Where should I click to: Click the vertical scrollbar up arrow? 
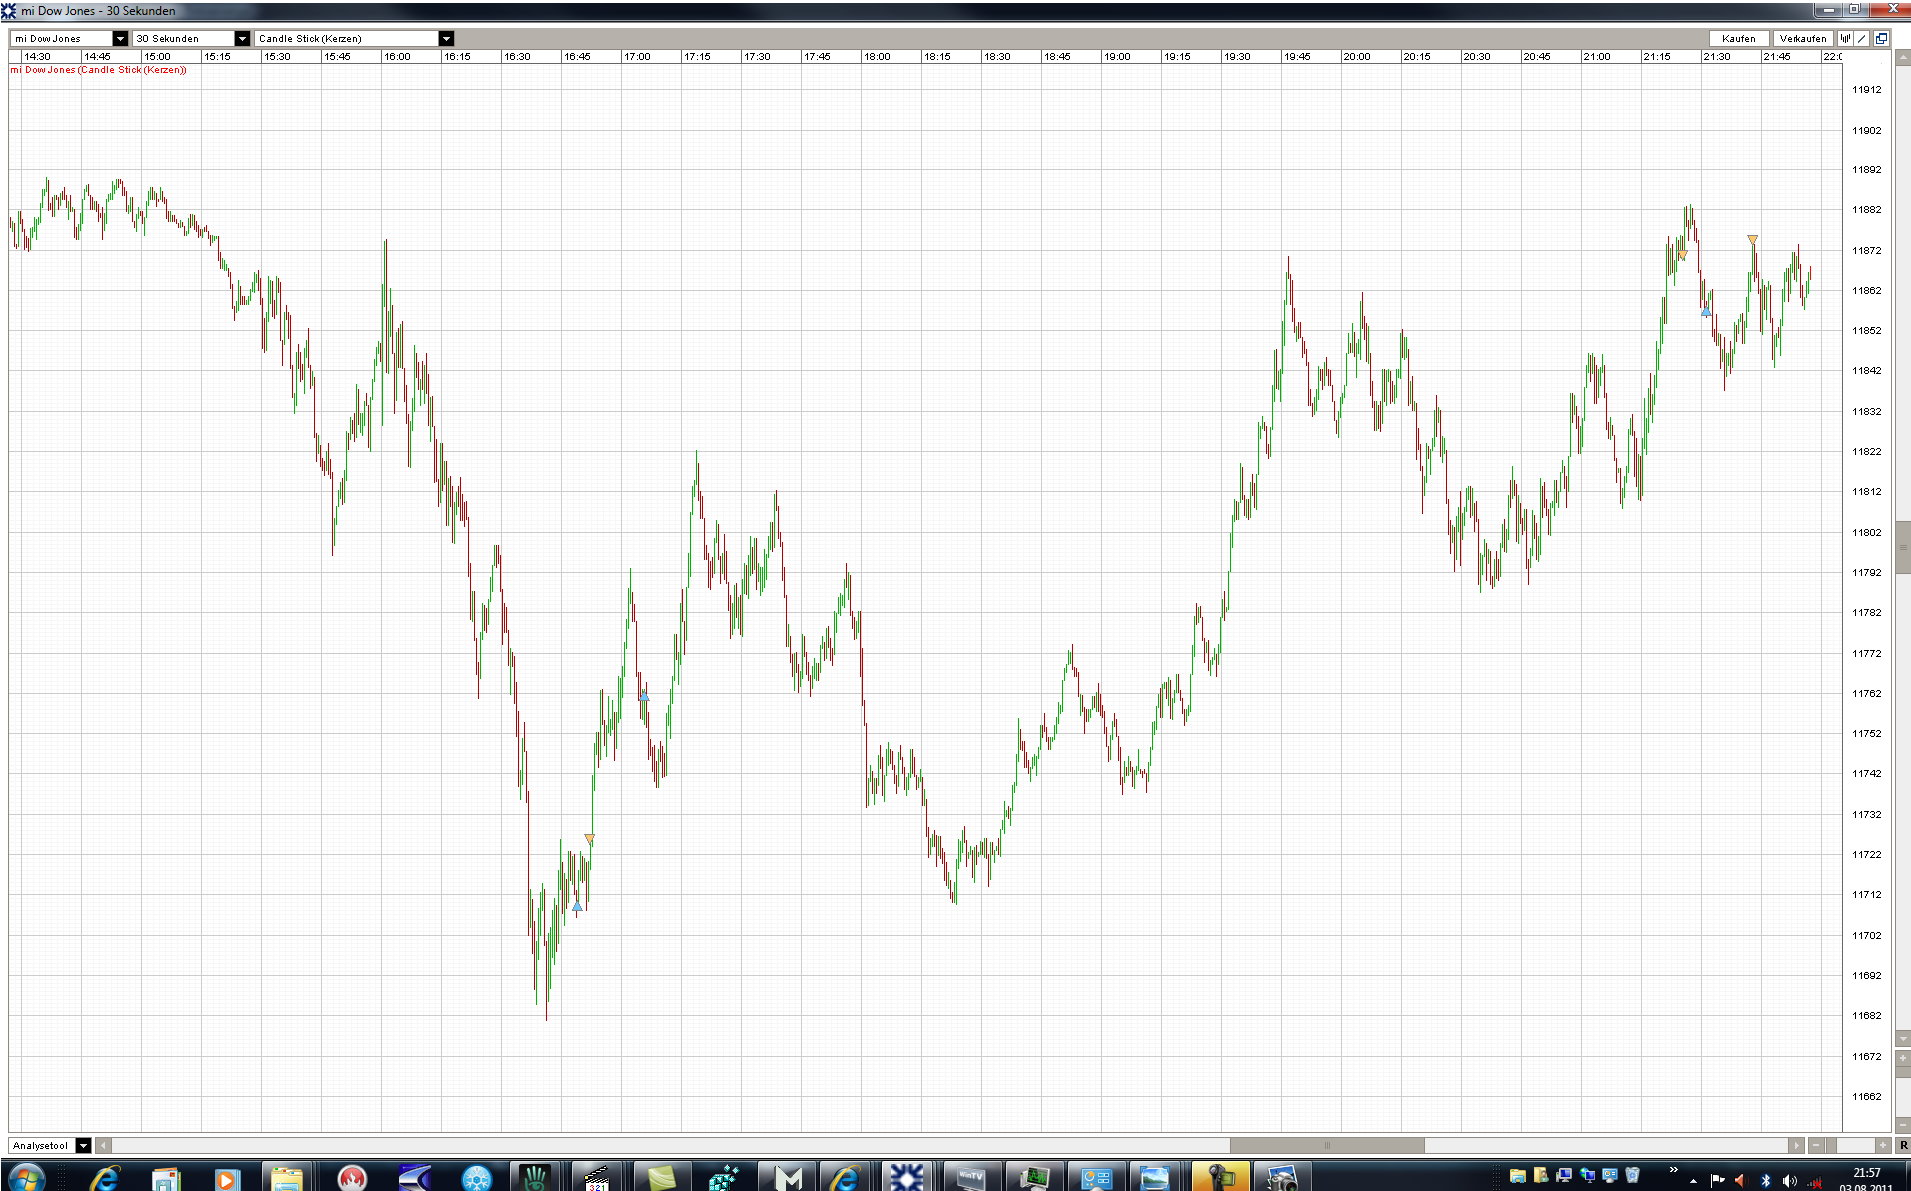click(x=1902, y=58)
